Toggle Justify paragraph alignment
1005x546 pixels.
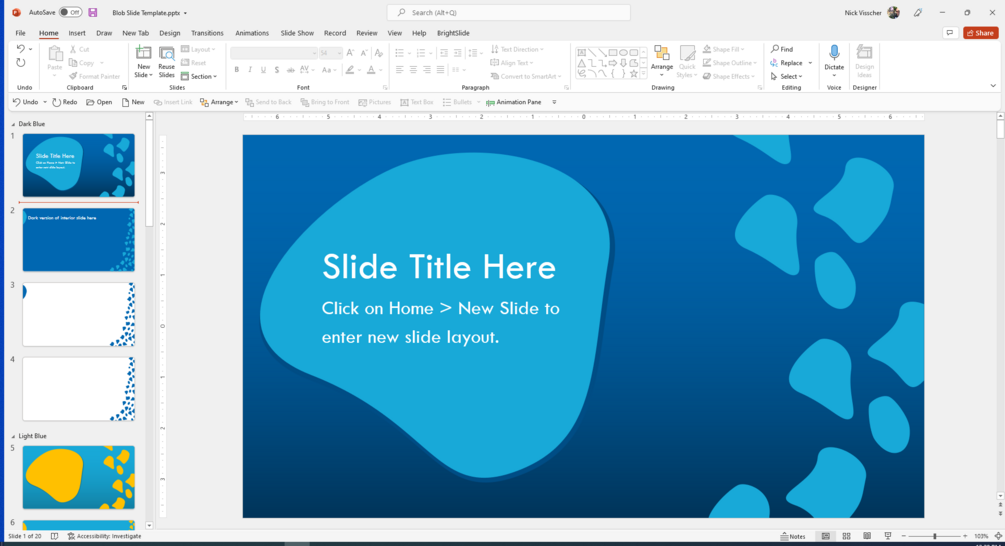[x=440, y=70]
